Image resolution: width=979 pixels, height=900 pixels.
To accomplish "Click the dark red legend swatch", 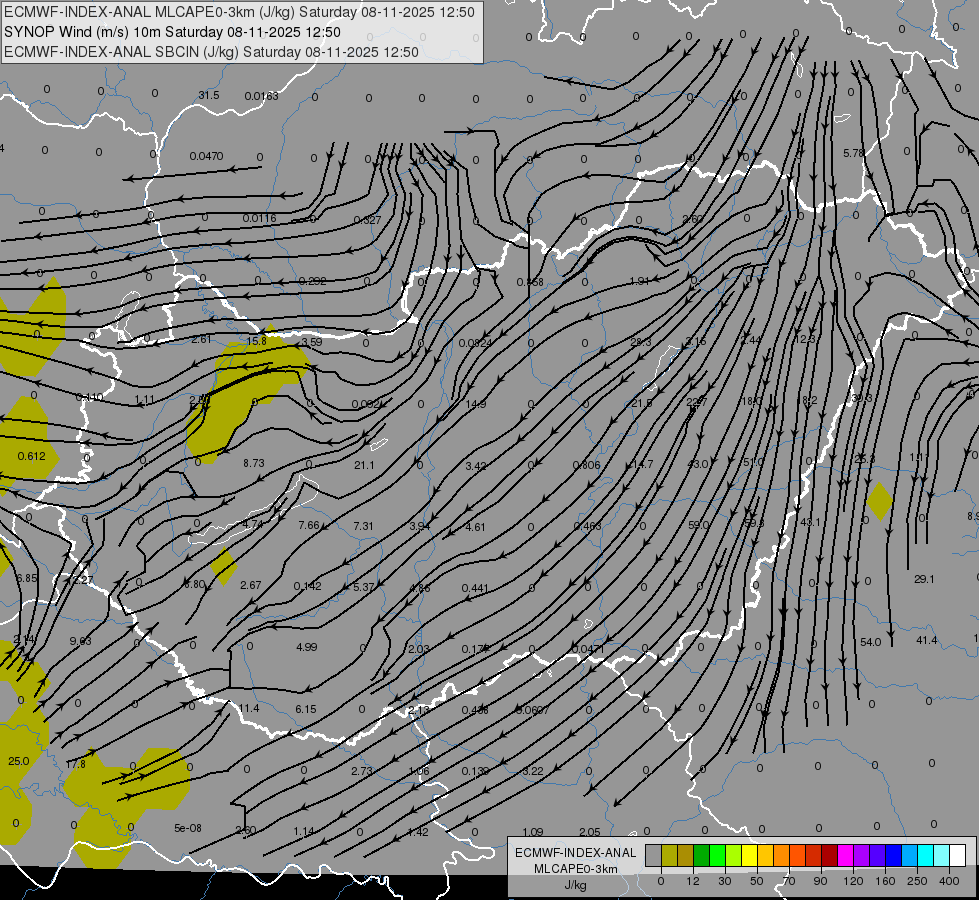I will (x=830, y=855).
